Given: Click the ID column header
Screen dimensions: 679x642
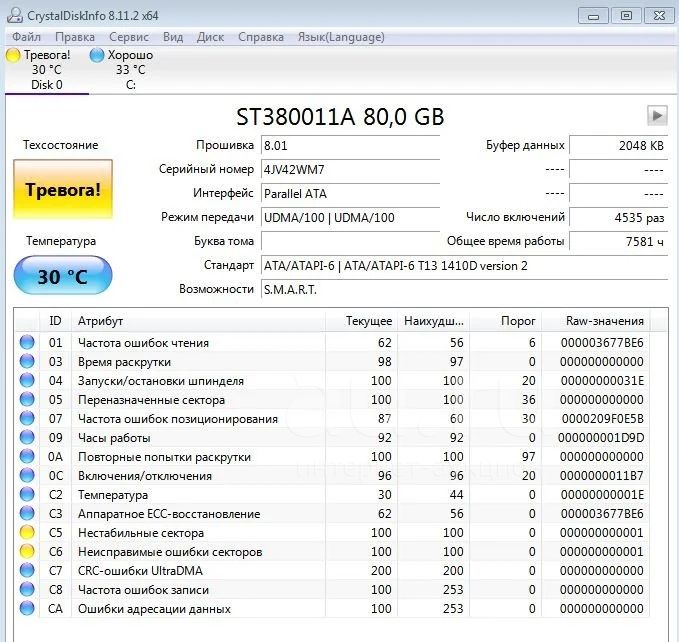Looking at the screenshot, I should click(x=55, y=321).
